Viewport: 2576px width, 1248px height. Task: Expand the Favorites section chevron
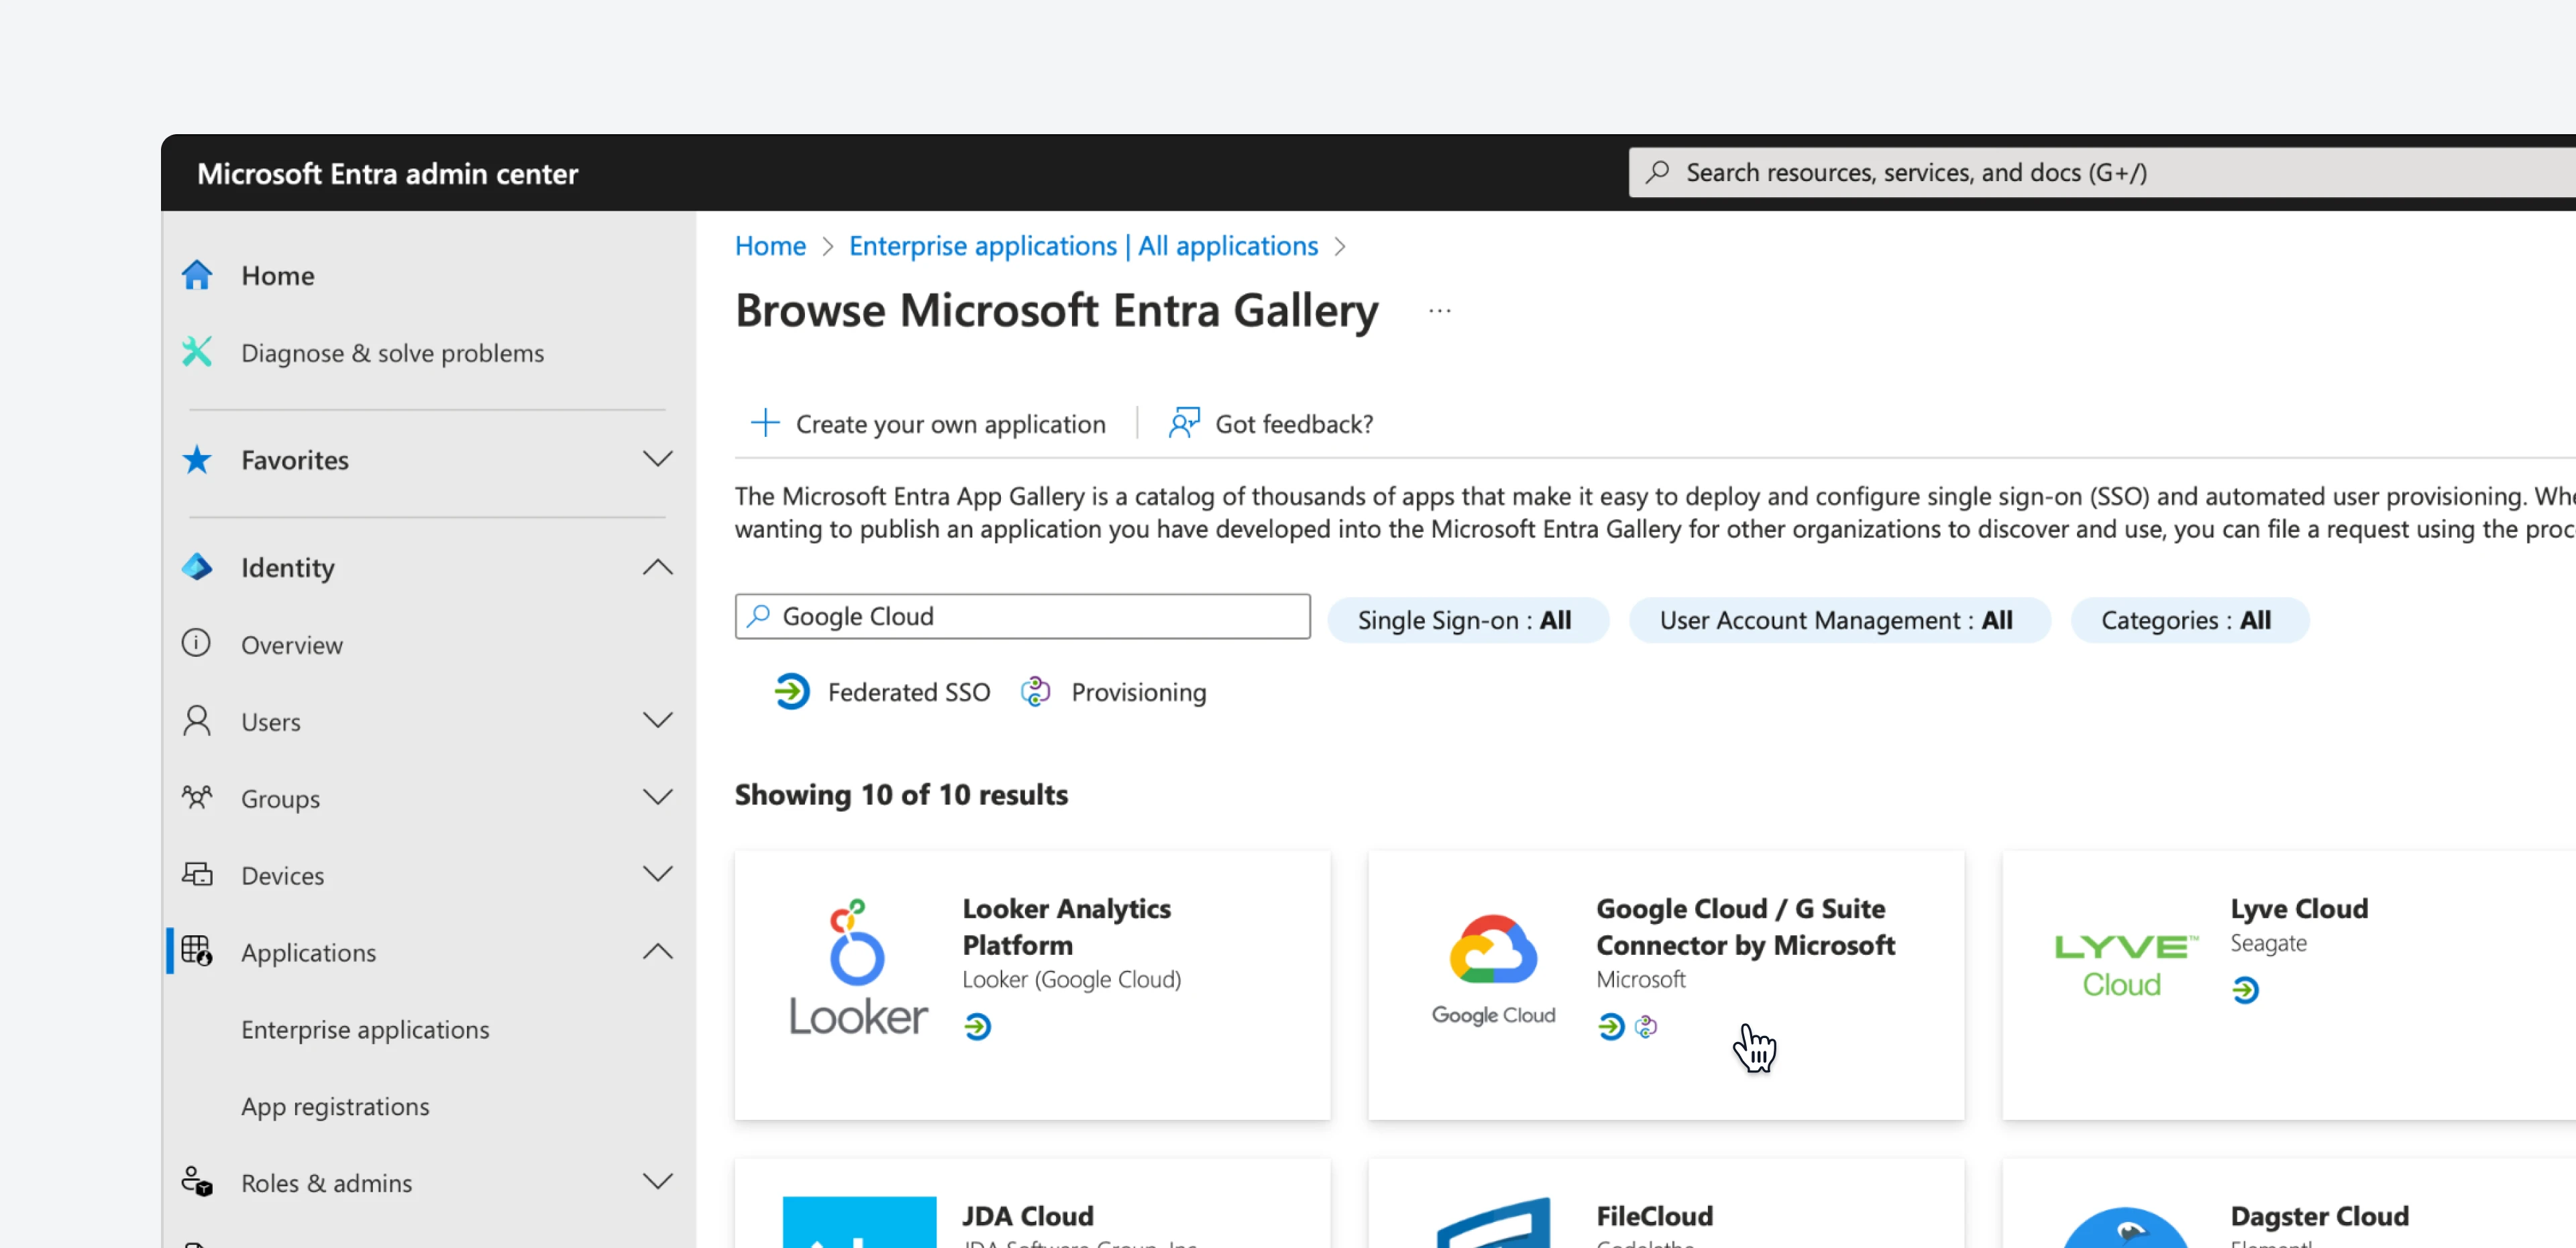(x=658, y=460)
